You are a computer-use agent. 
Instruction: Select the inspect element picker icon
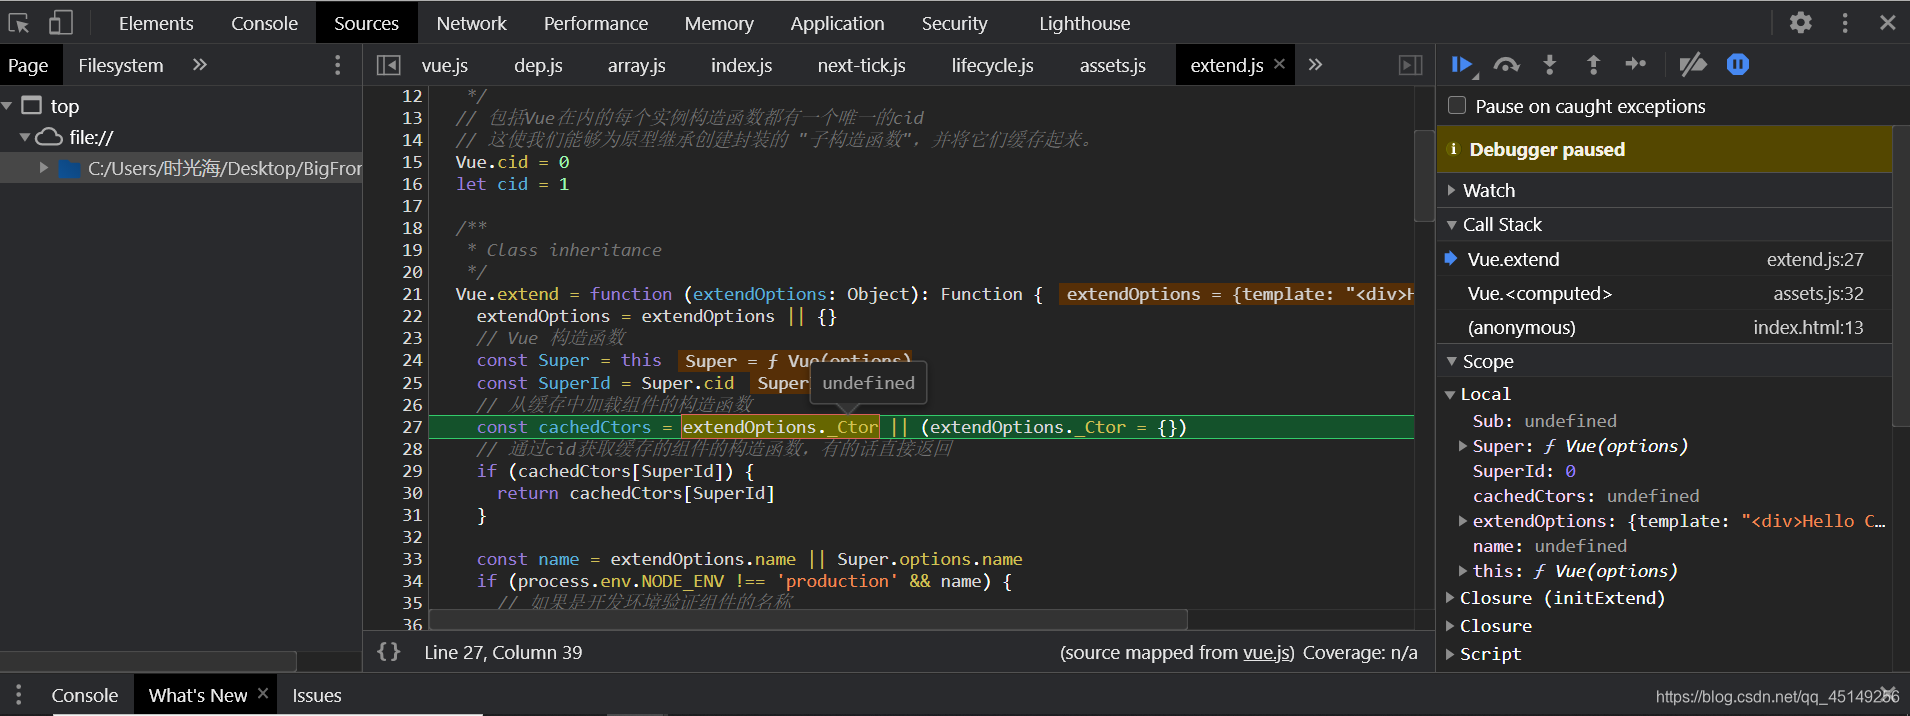tap(19, 22)
